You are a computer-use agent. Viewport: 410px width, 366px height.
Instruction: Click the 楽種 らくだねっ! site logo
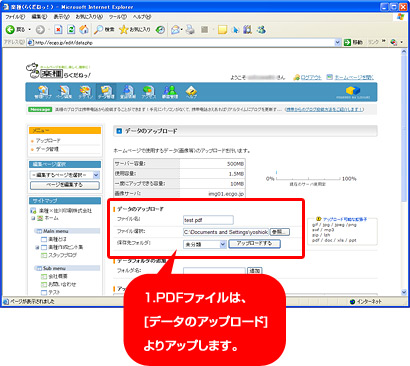click(x=59, y=71)
